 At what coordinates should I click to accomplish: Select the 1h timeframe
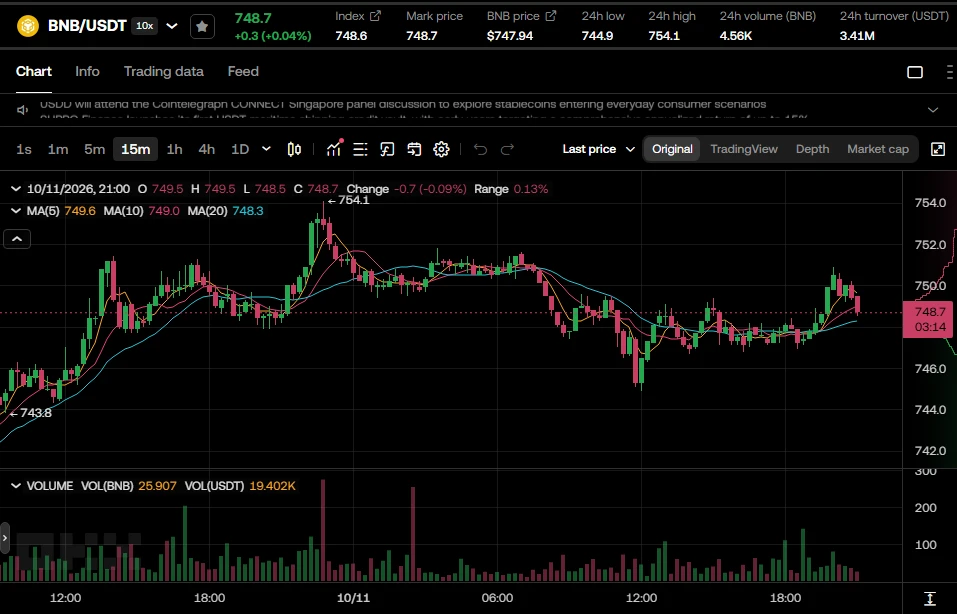coord(175,149)
